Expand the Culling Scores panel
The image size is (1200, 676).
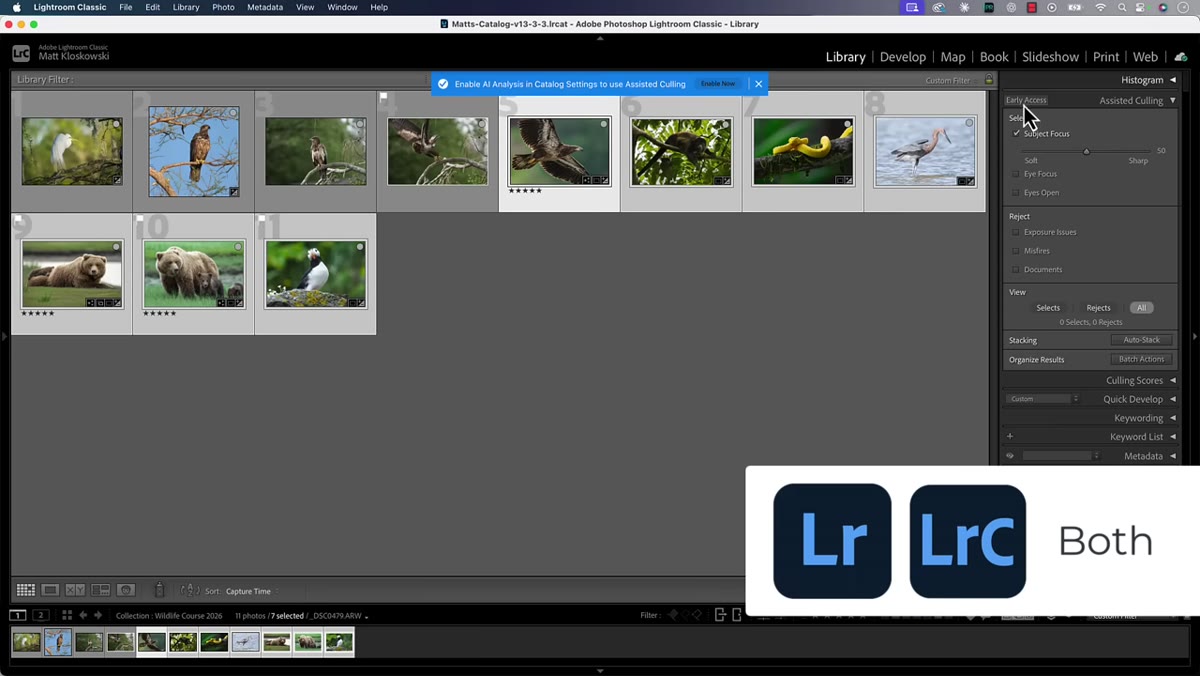click(1173, 380)
